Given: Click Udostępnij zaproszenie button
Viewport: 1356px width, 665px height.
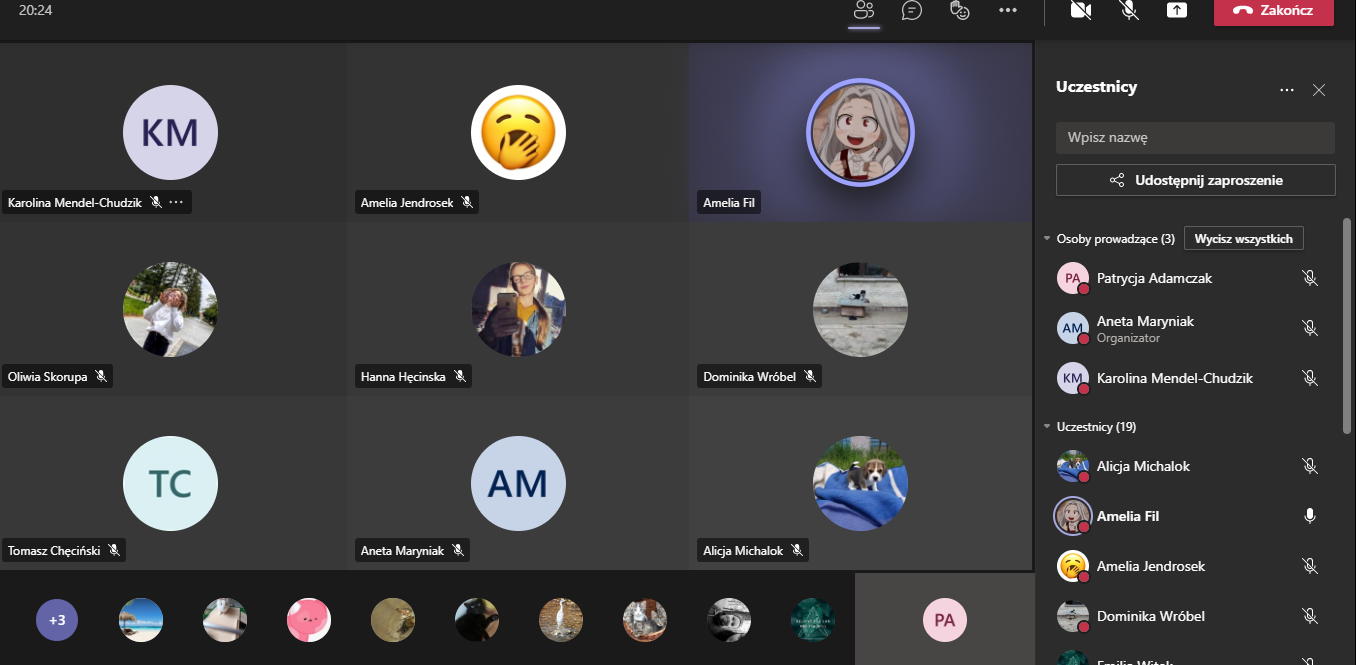Looking at the screenshot, I should pyautogui.click(x=1195, y=180).
